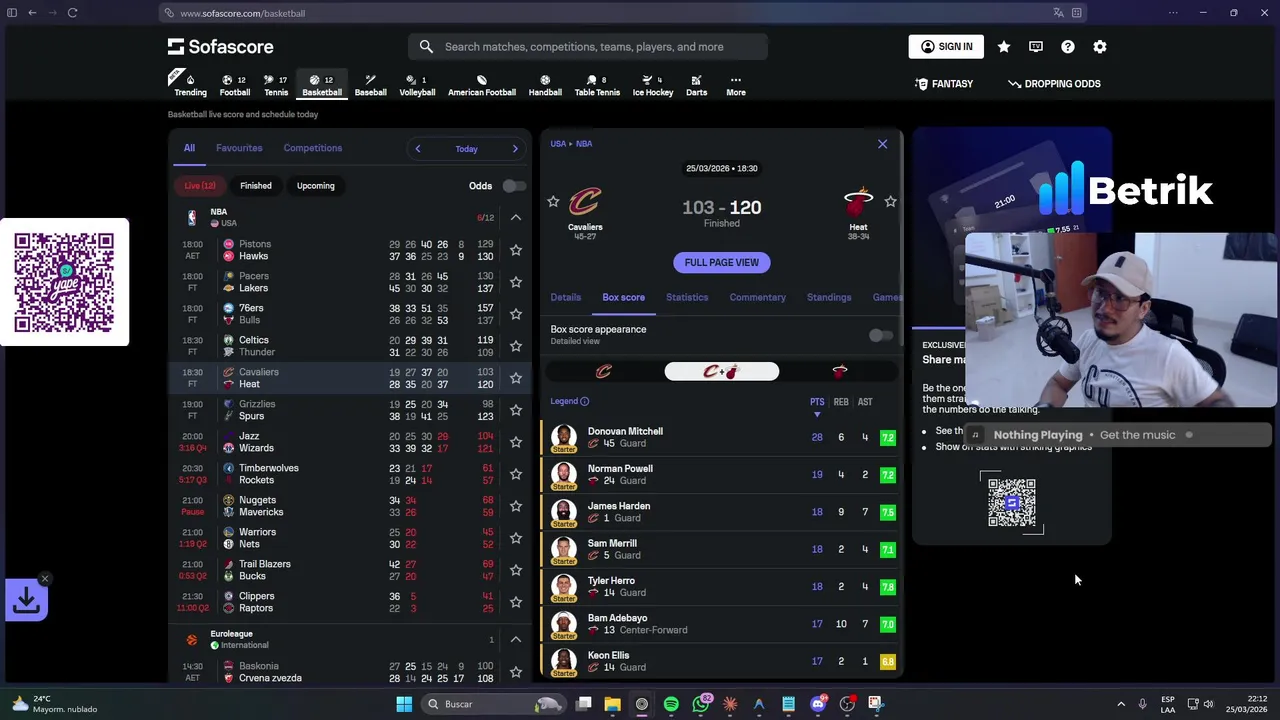Open the DROPPING ODDS link

tap(1054, 84)
